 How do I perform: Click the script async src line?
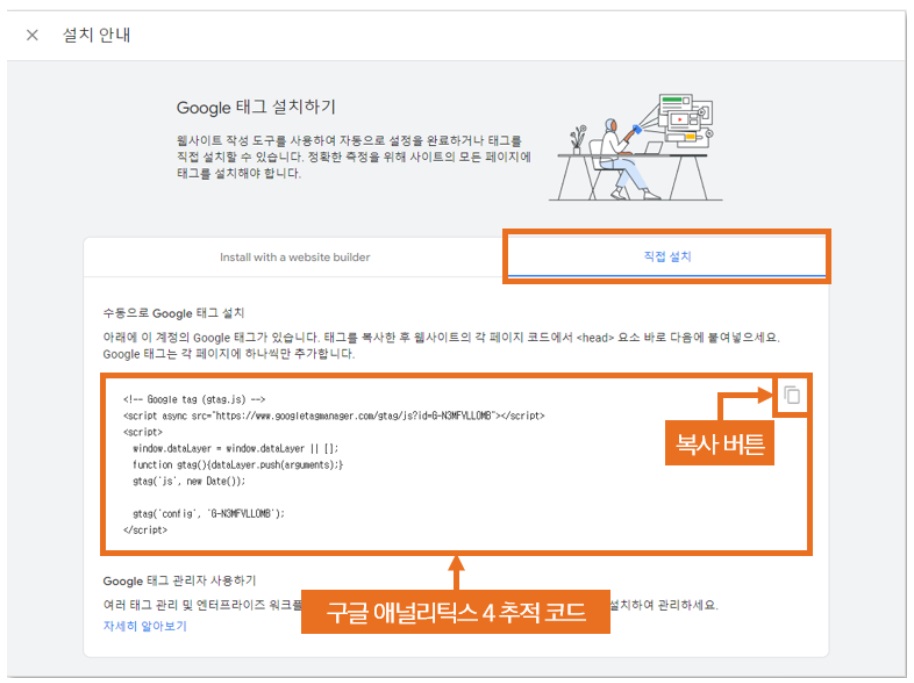tap(333, 416)
